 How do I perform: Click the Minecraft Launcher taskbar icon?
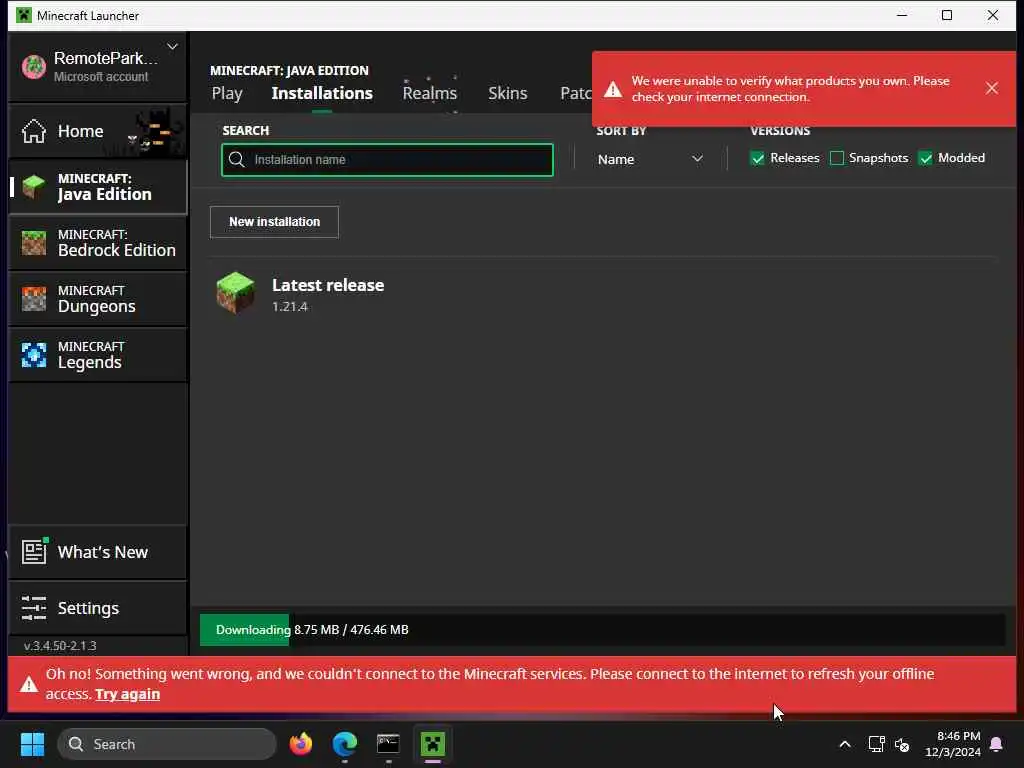pyautogui.click(x=432, y=744)
